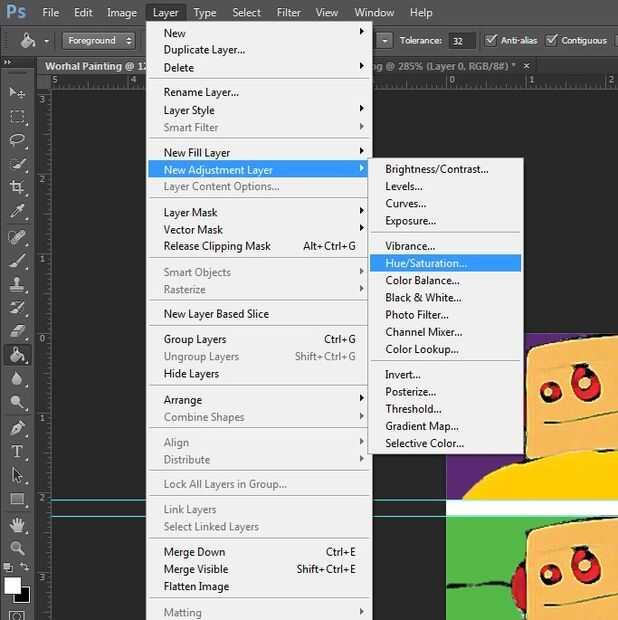The height and width of the screenshot is (620, 618).
Task: Toggle Quick Mask mode icon
Action: (x=17, y=615)
